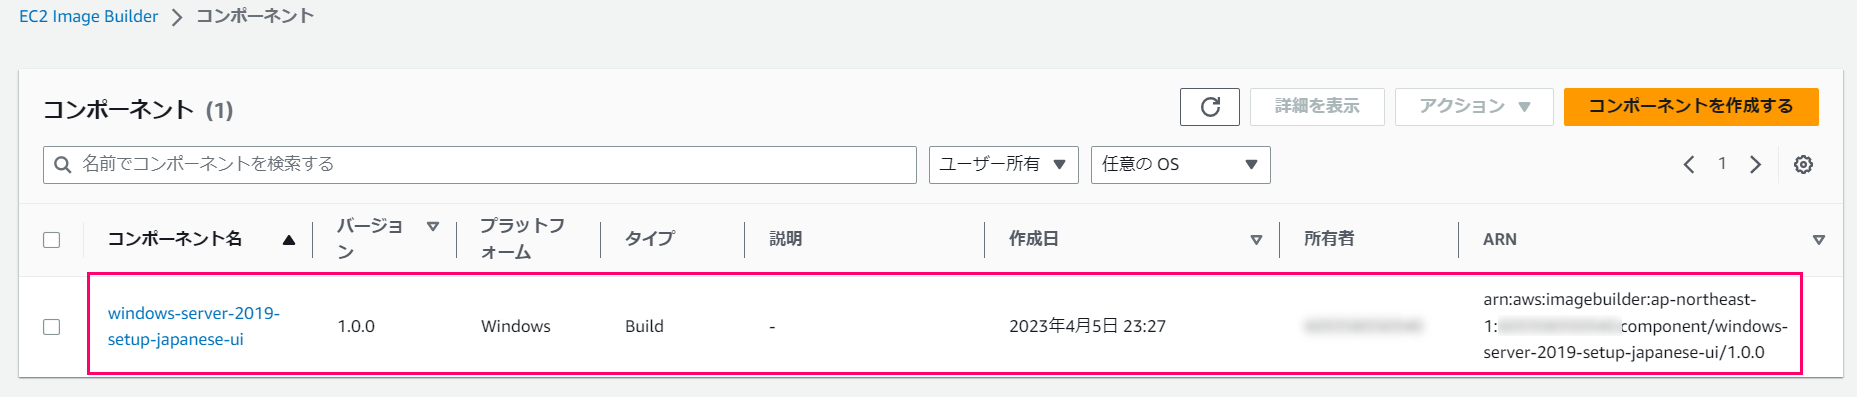Go to next page arrow
The image size is (1857, 397).
pyautogui.click(x=1755, y=165)
